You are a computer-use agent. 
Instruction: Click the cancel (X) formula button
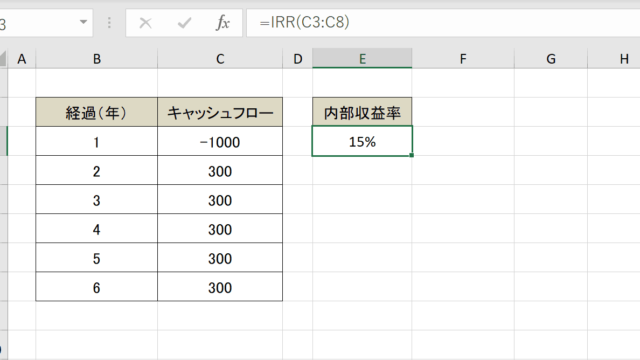tap(145, 23)
